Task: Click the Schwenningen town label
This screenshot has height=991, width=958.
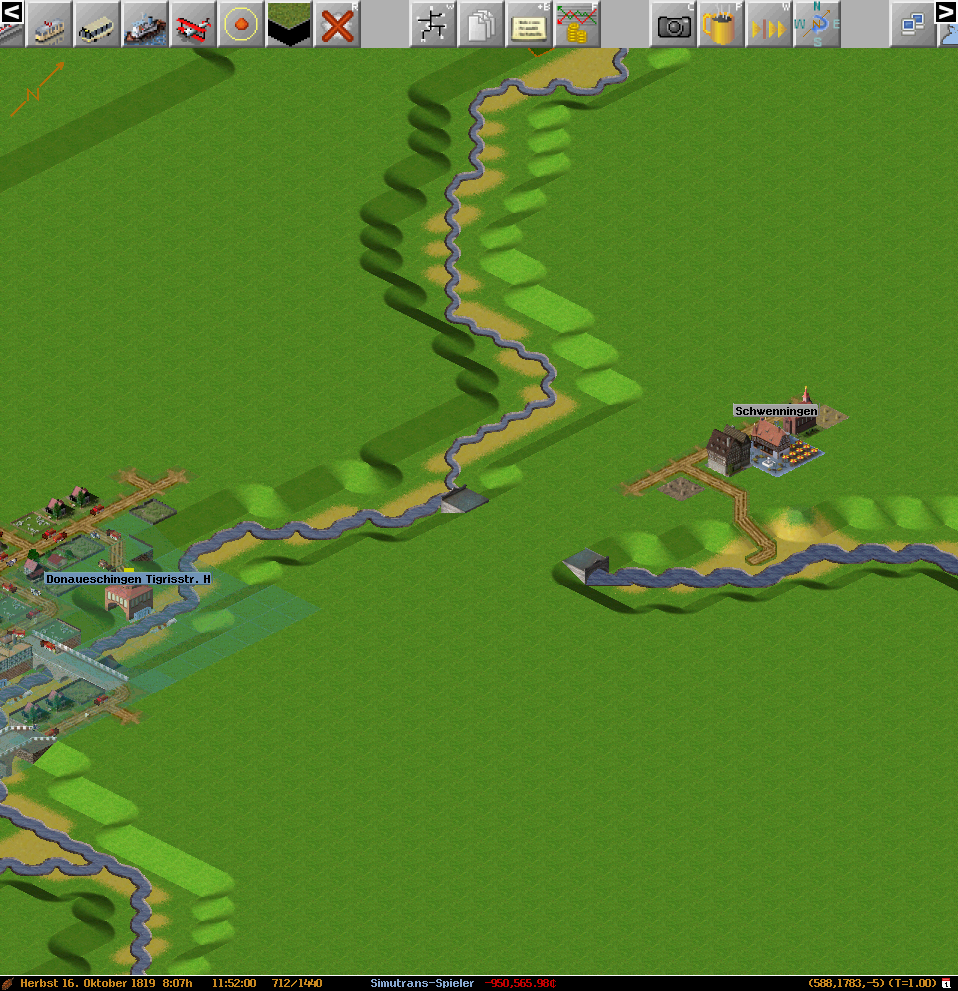Action: tap(775, 411)
